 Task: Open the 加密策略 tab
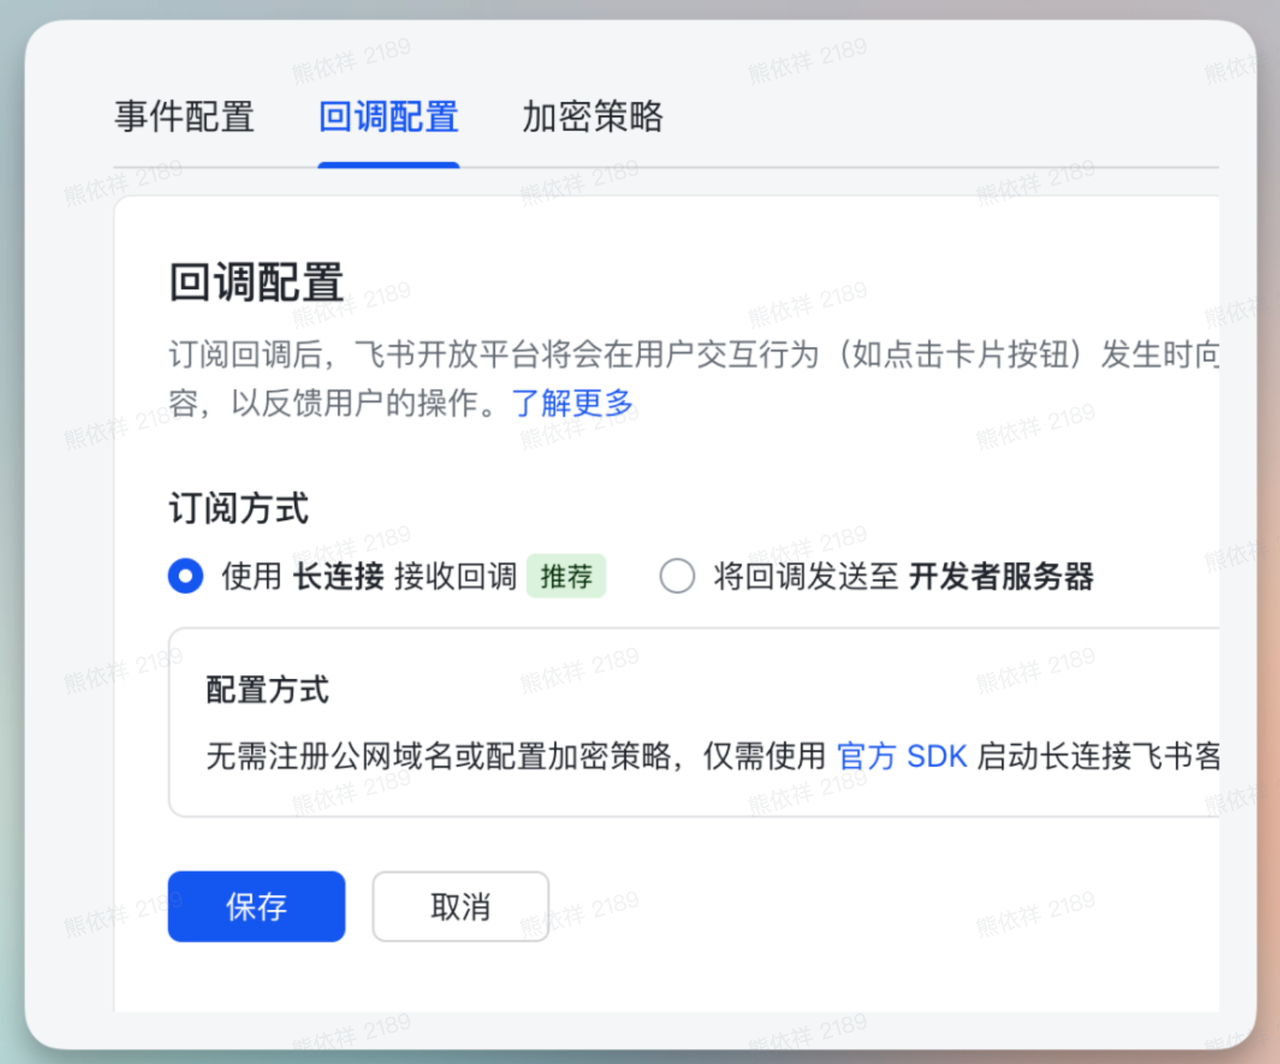[592, 117]
